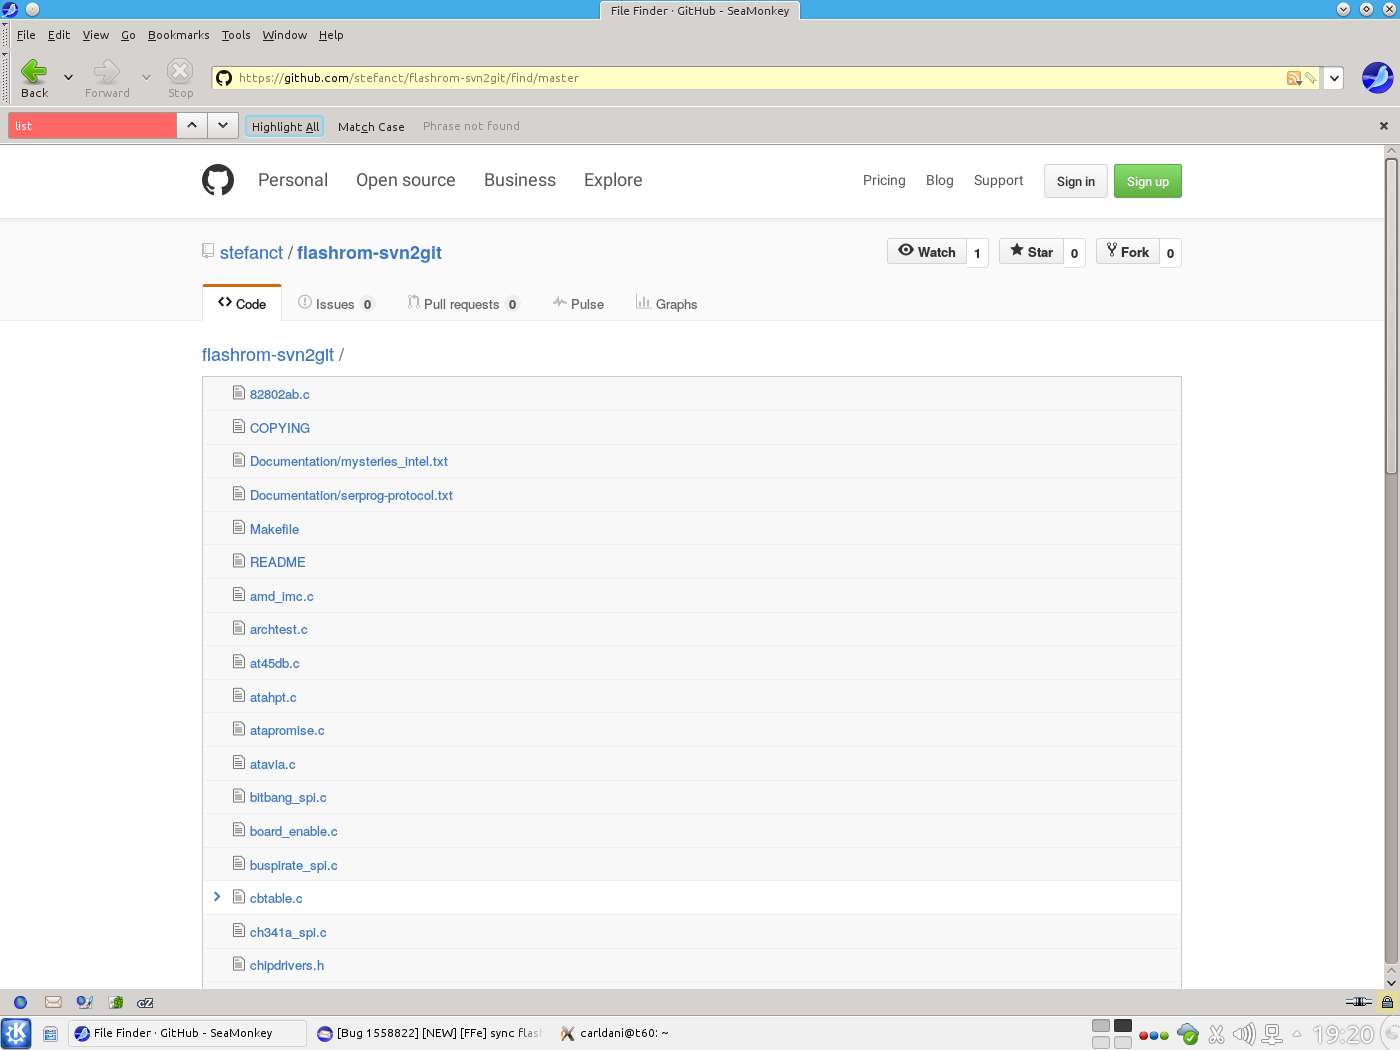The height and width of the screenshot is (1050, 1400).
Task: Expand hidden system tray icons arrow
Action: click(1297, 1034)
